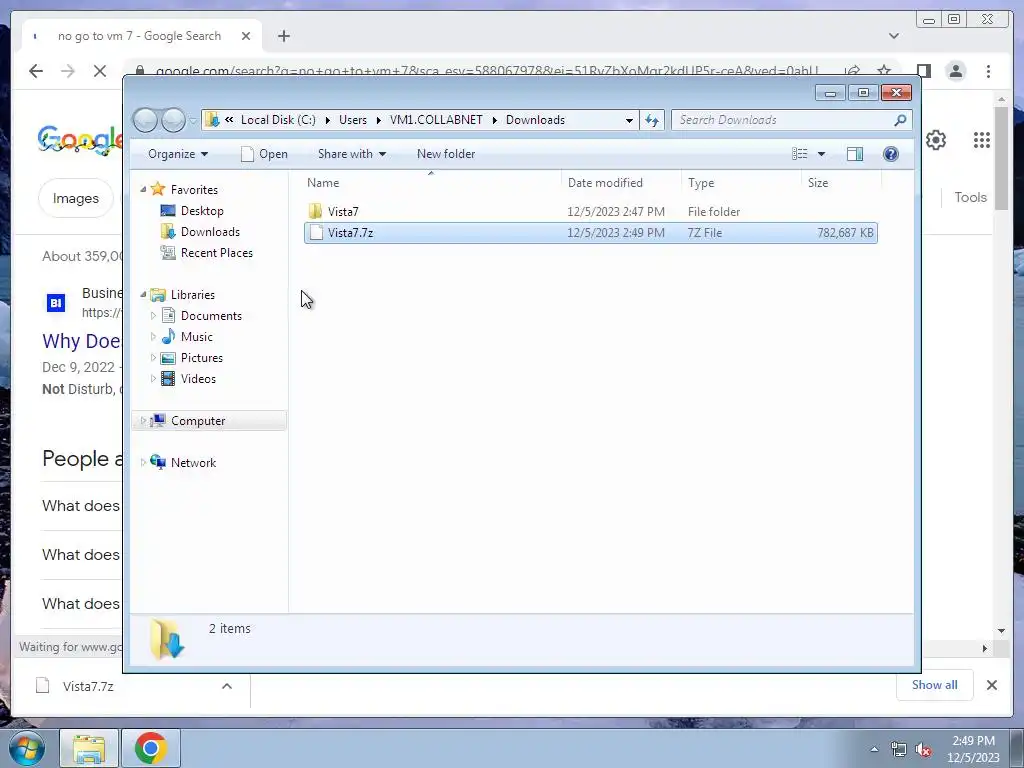Click Tools on Google results
This screenshot has height=768, width=1024.
(970, 197)
